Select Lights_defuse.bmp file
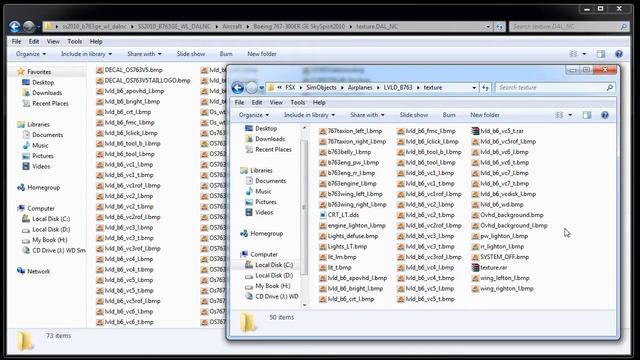 [349, 236]
